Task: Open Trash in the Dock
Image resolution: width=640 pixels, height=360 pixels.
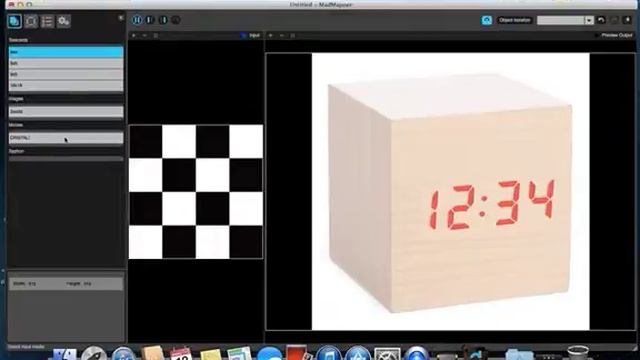Action: click(x=578, y=353)
